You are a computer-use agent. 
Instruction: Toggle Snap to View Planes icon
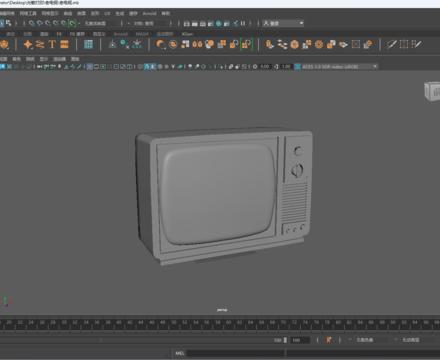coord(64,23)
